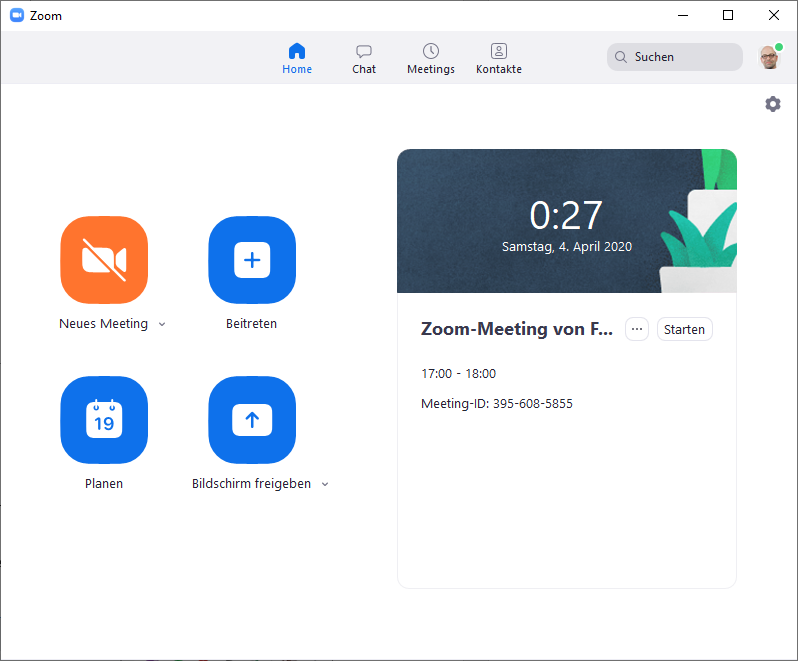
Task: Open the Chat tab
Action: click(x=364, y=59)
